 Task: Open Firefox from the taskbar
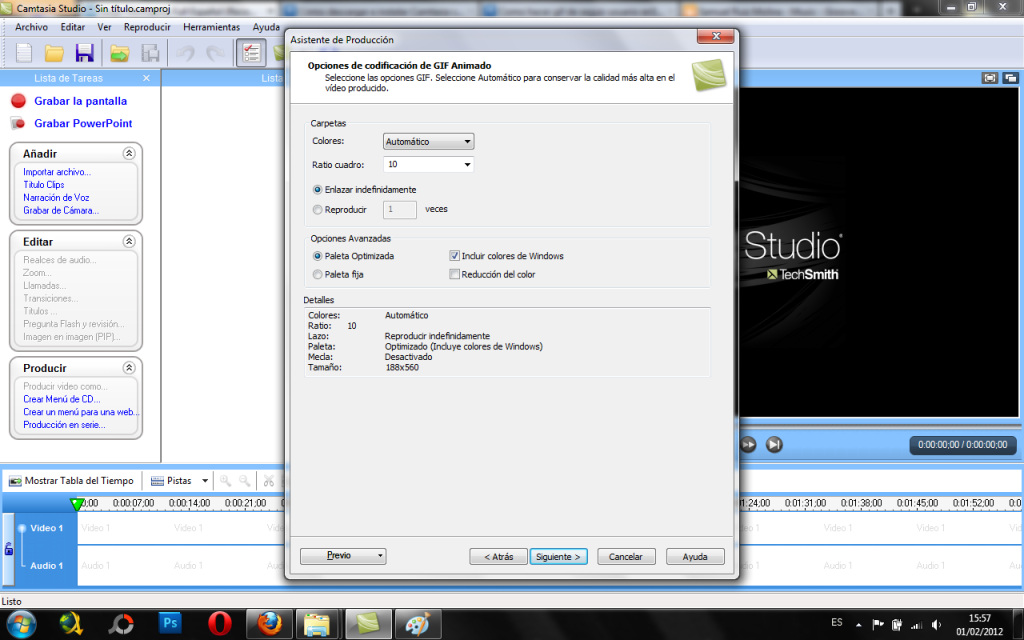point(269,624)
